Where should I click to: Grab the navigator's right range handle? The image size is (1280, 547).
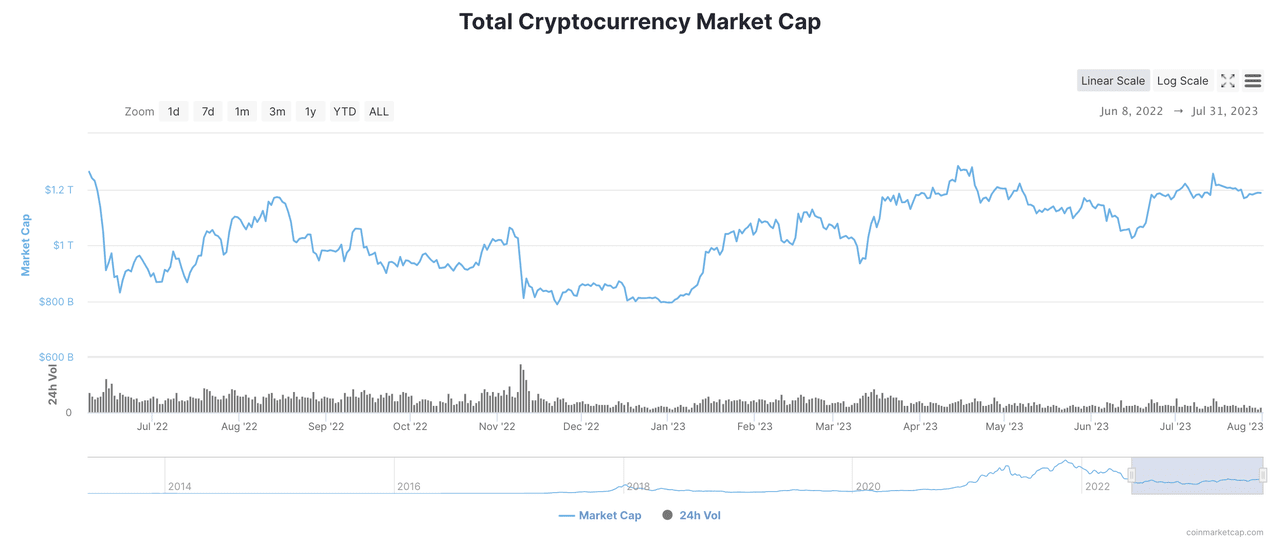pos(1263,475)
